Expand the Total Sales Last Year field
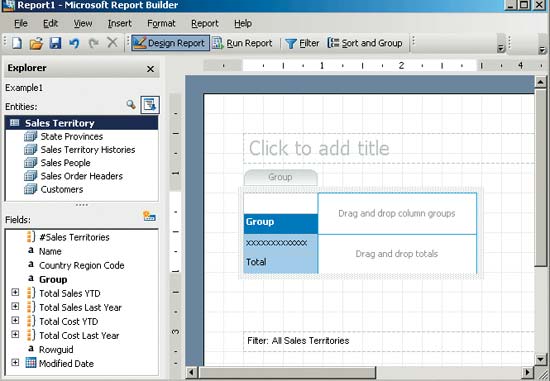 coord(15,306)
